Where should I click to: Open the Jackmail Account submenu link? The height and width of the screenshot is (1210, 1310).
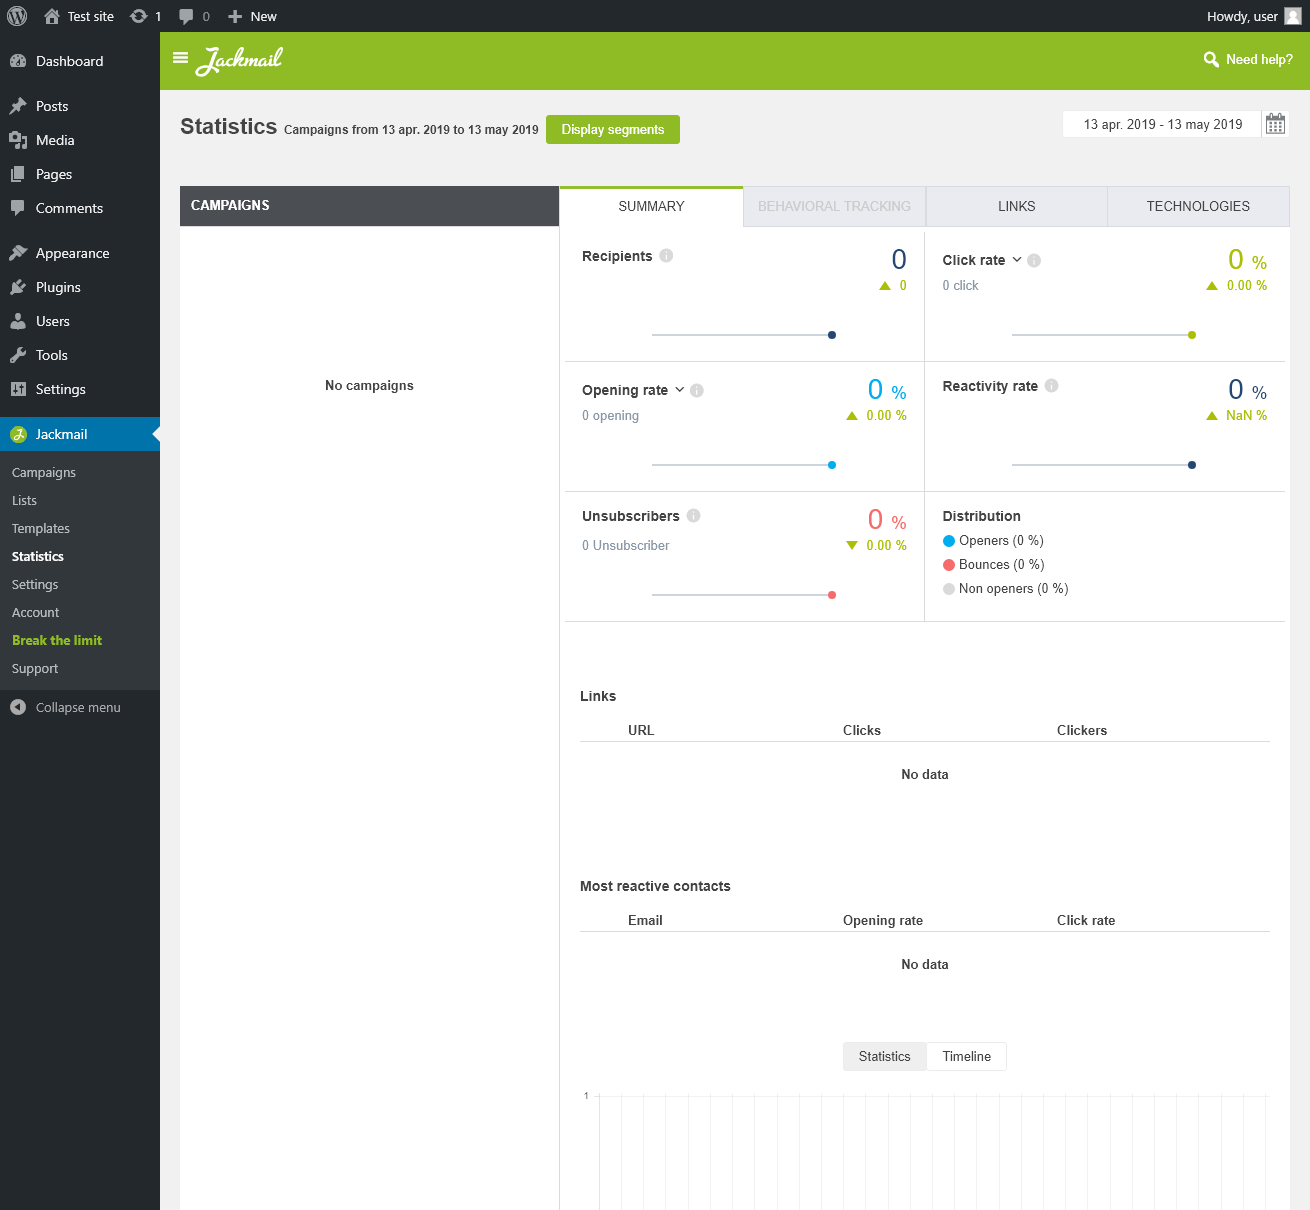[36, 612]
